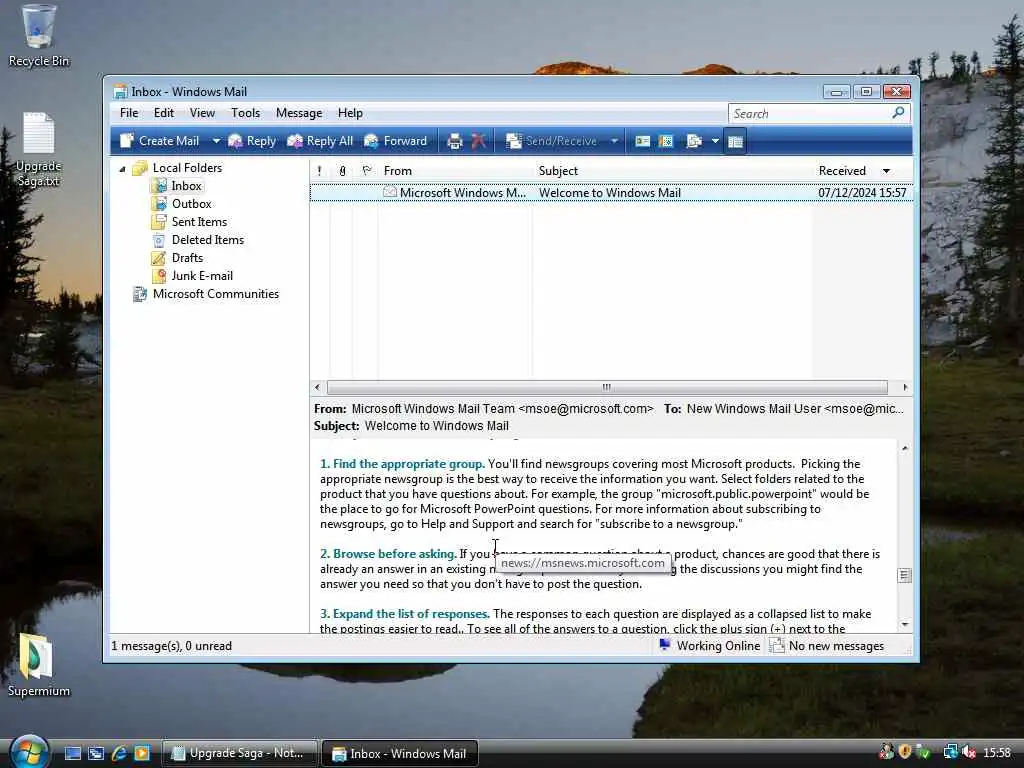The height and width of the screenshot is (768, 1024).
Task: Print the message using the printer icon
Action: (x=455, y=141)
